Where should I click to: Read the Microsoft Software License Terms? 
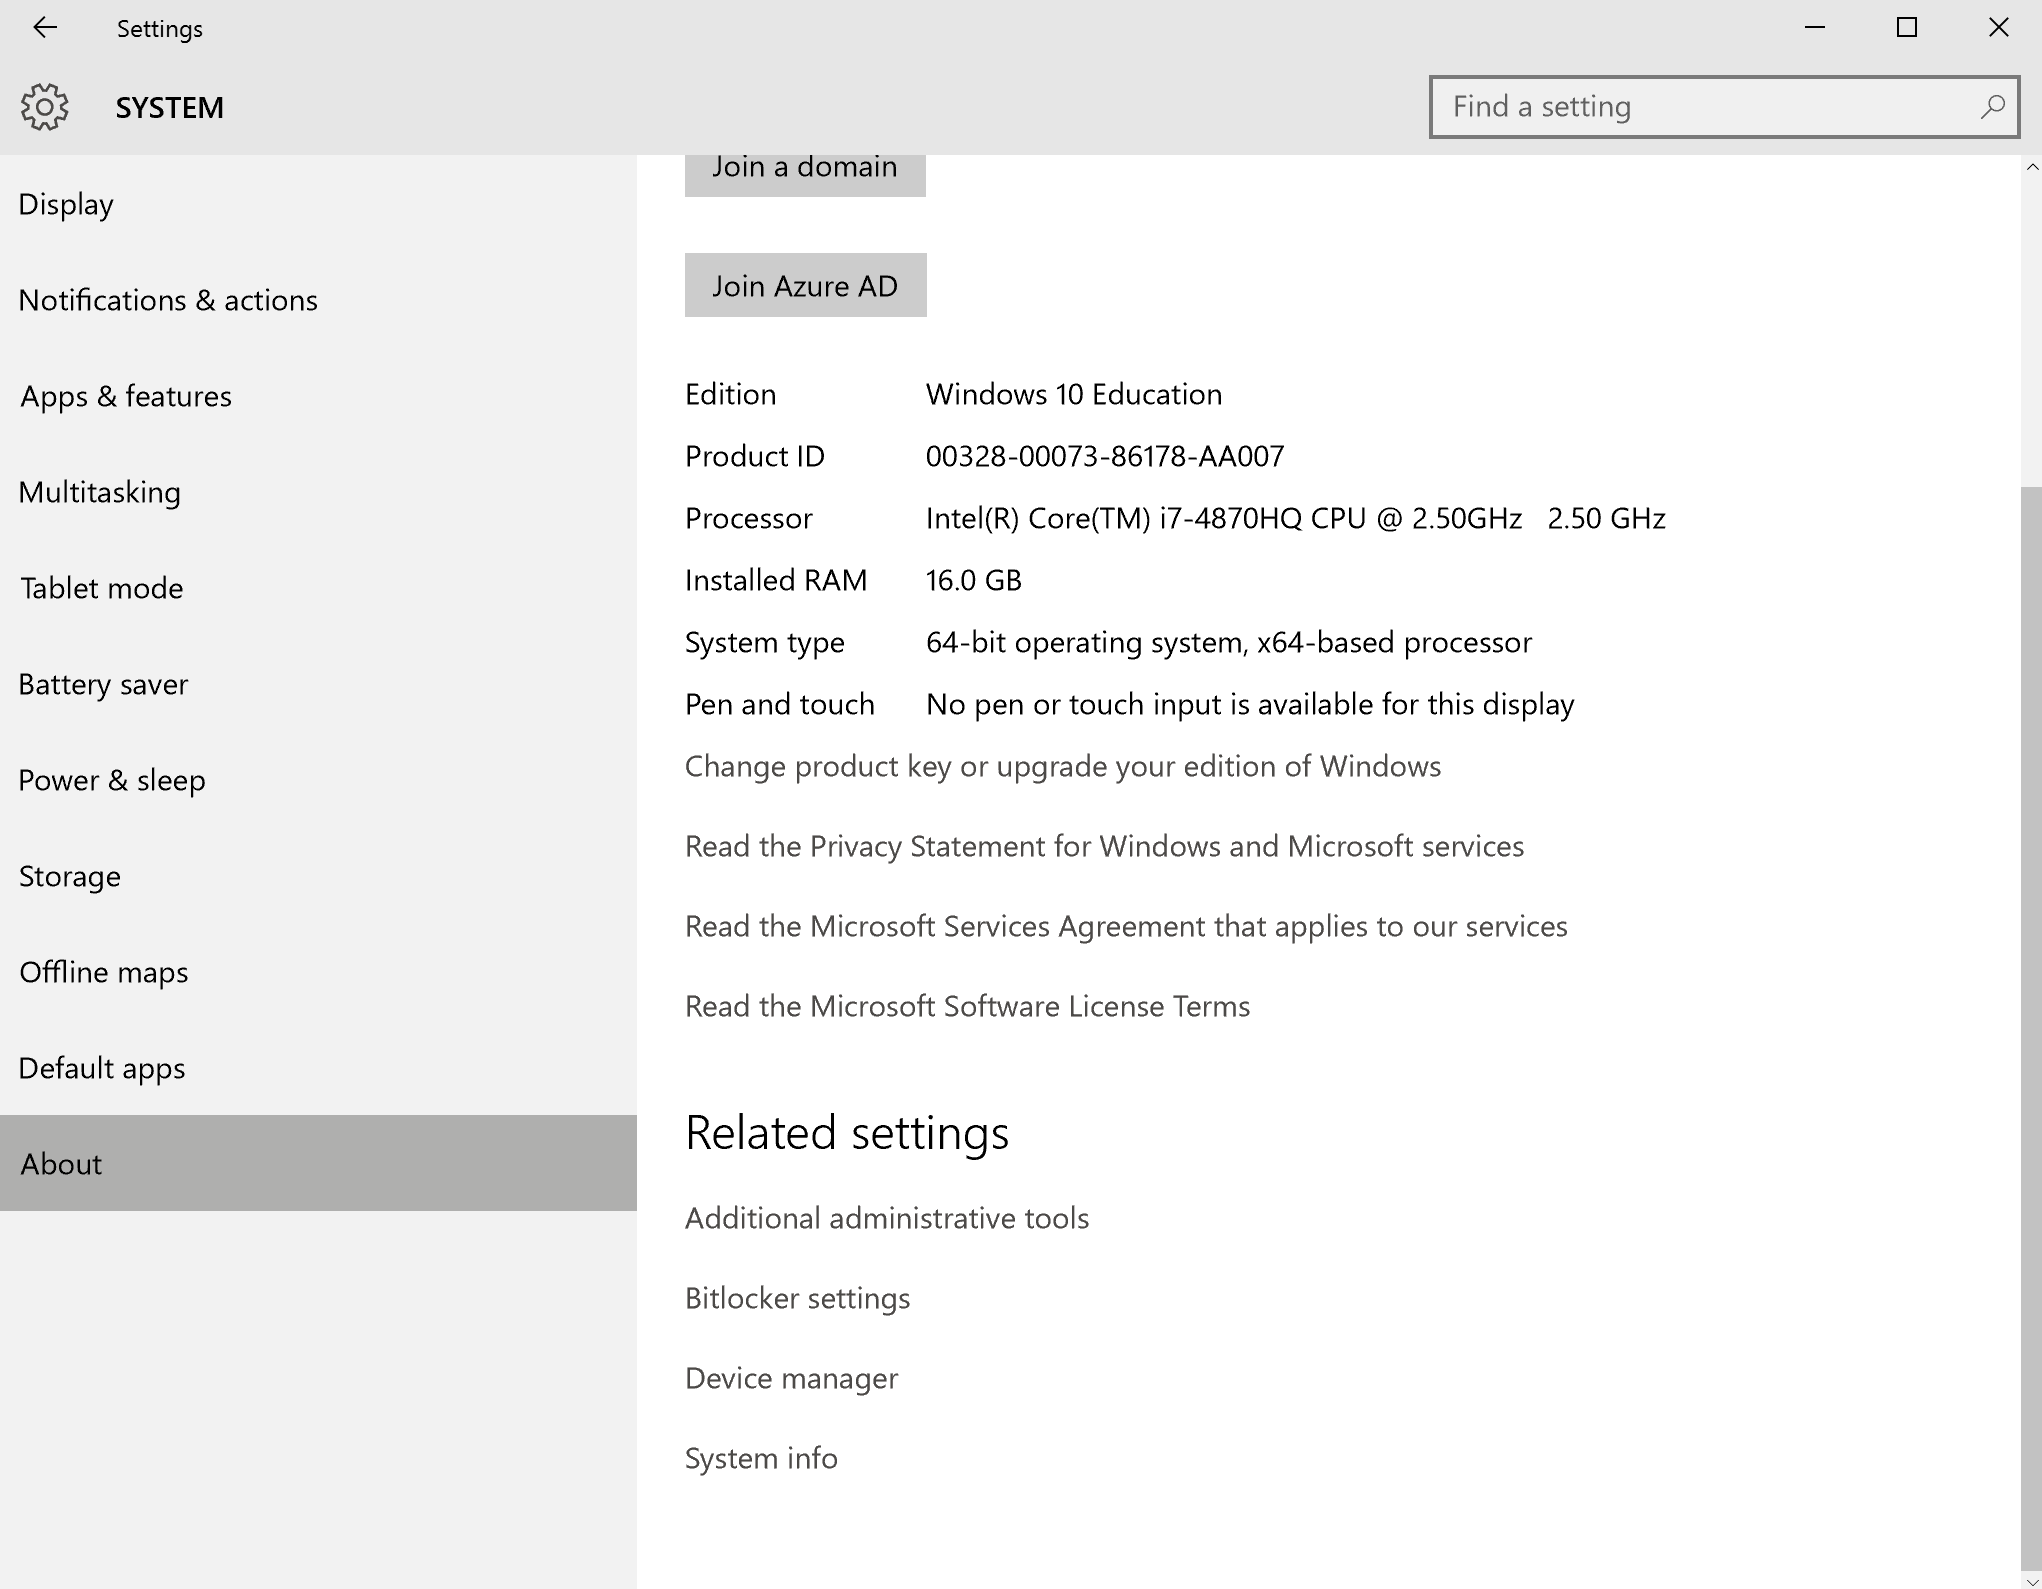click(967, 1006)
